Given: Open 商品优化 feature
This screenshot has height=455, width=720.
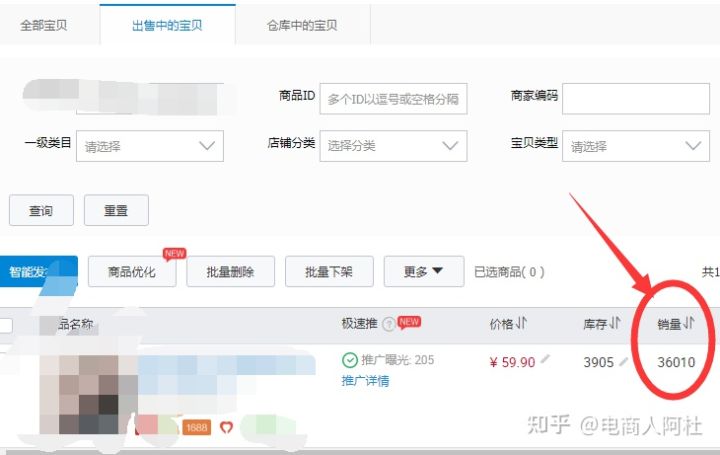Looking at the screenshot, I should tap(132, 272).
